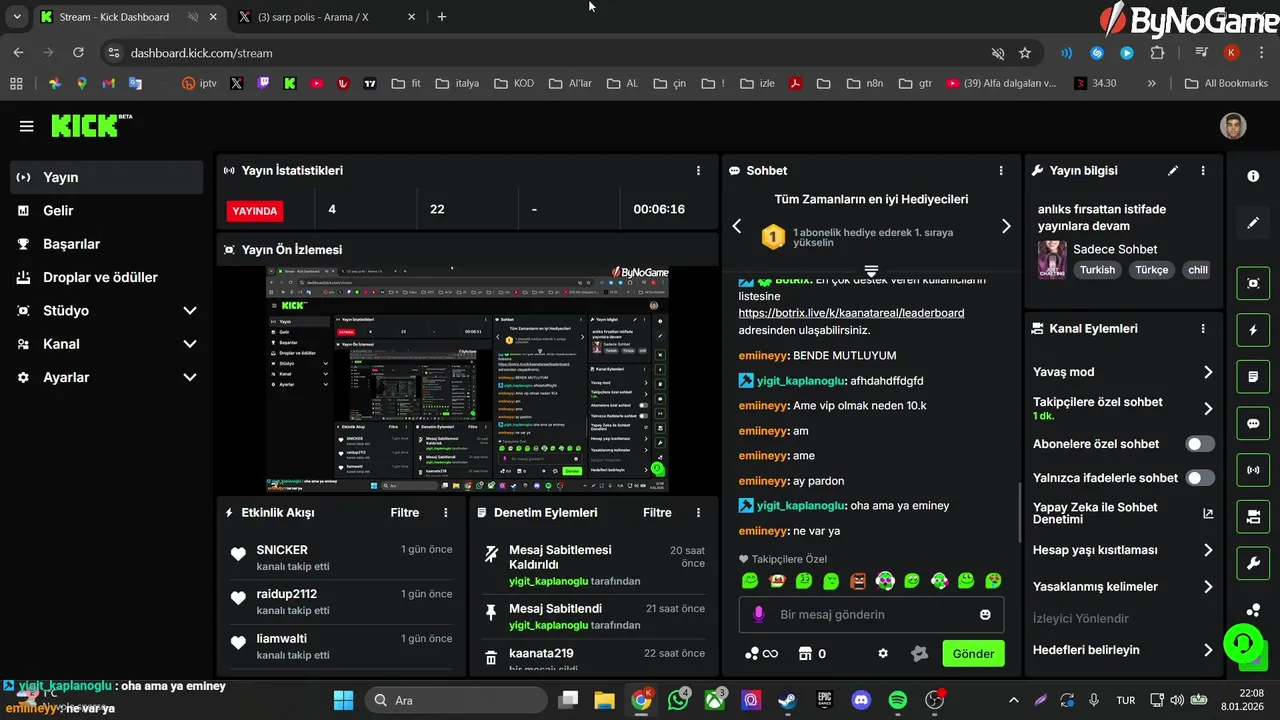This screenshot has width=1280, height=720.
Task: Open Chrome from Windows taskbar
Action: tap(642, 700)
